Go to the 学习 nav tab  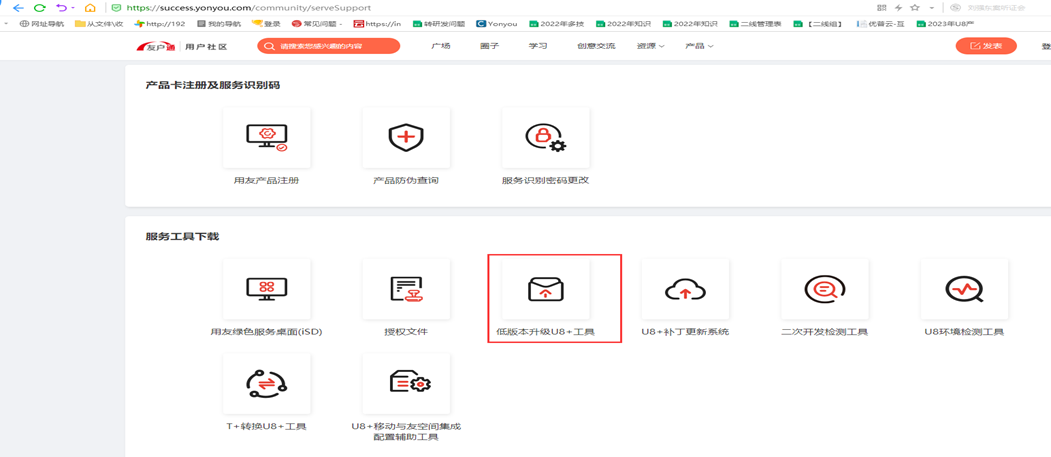coord(538,46)
